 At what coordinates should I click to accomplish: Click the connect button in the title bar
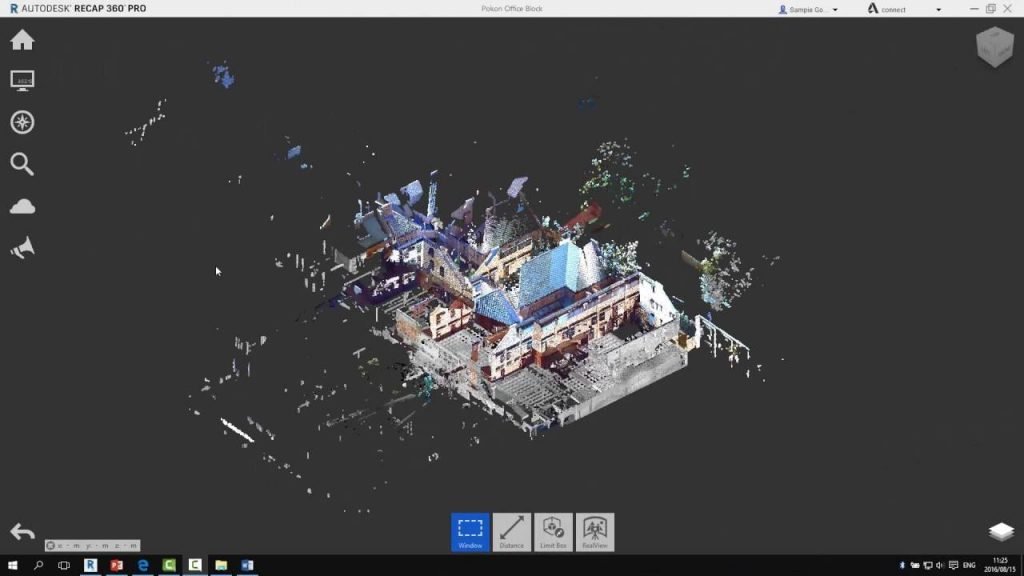(x=888, y=9)
